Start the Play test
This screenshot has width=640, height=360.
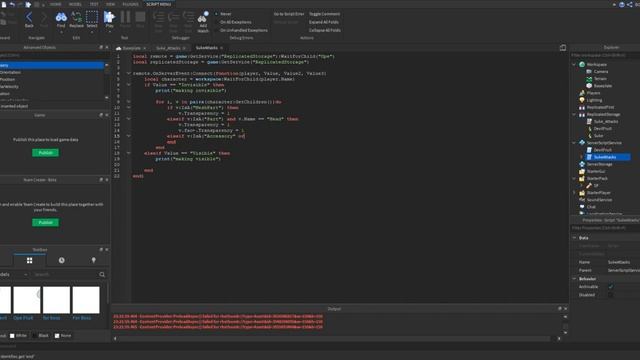[x=109, y=19]
